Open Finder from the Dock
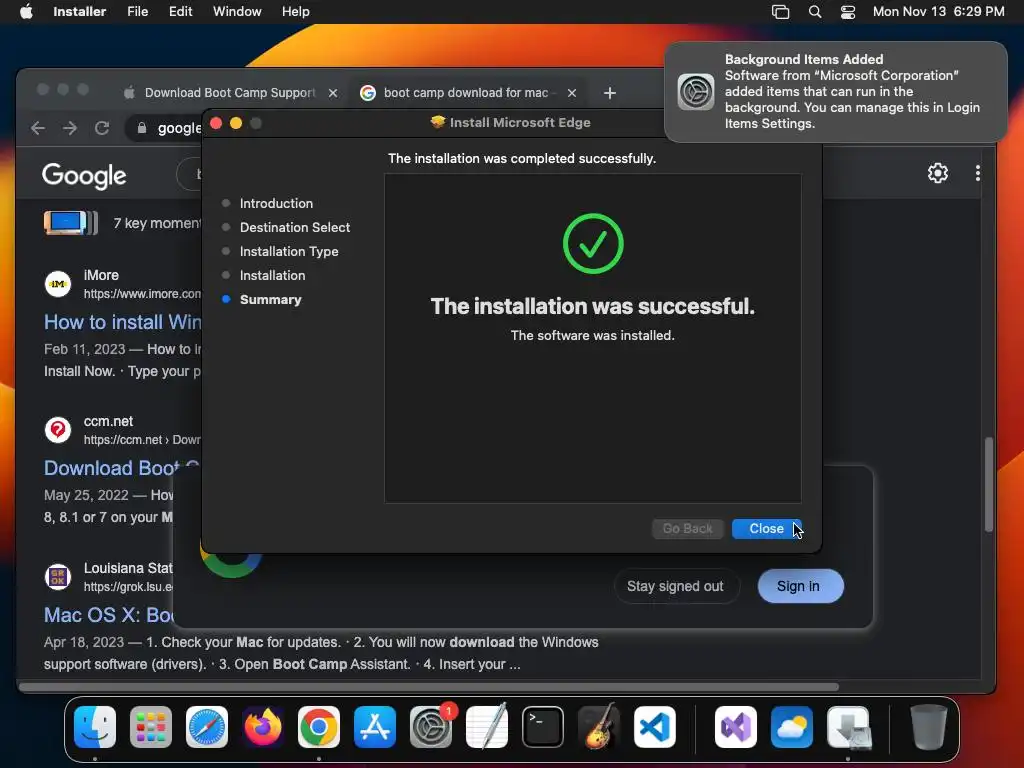The height and width of the screenshot is (768, 1024). [95, 727]
